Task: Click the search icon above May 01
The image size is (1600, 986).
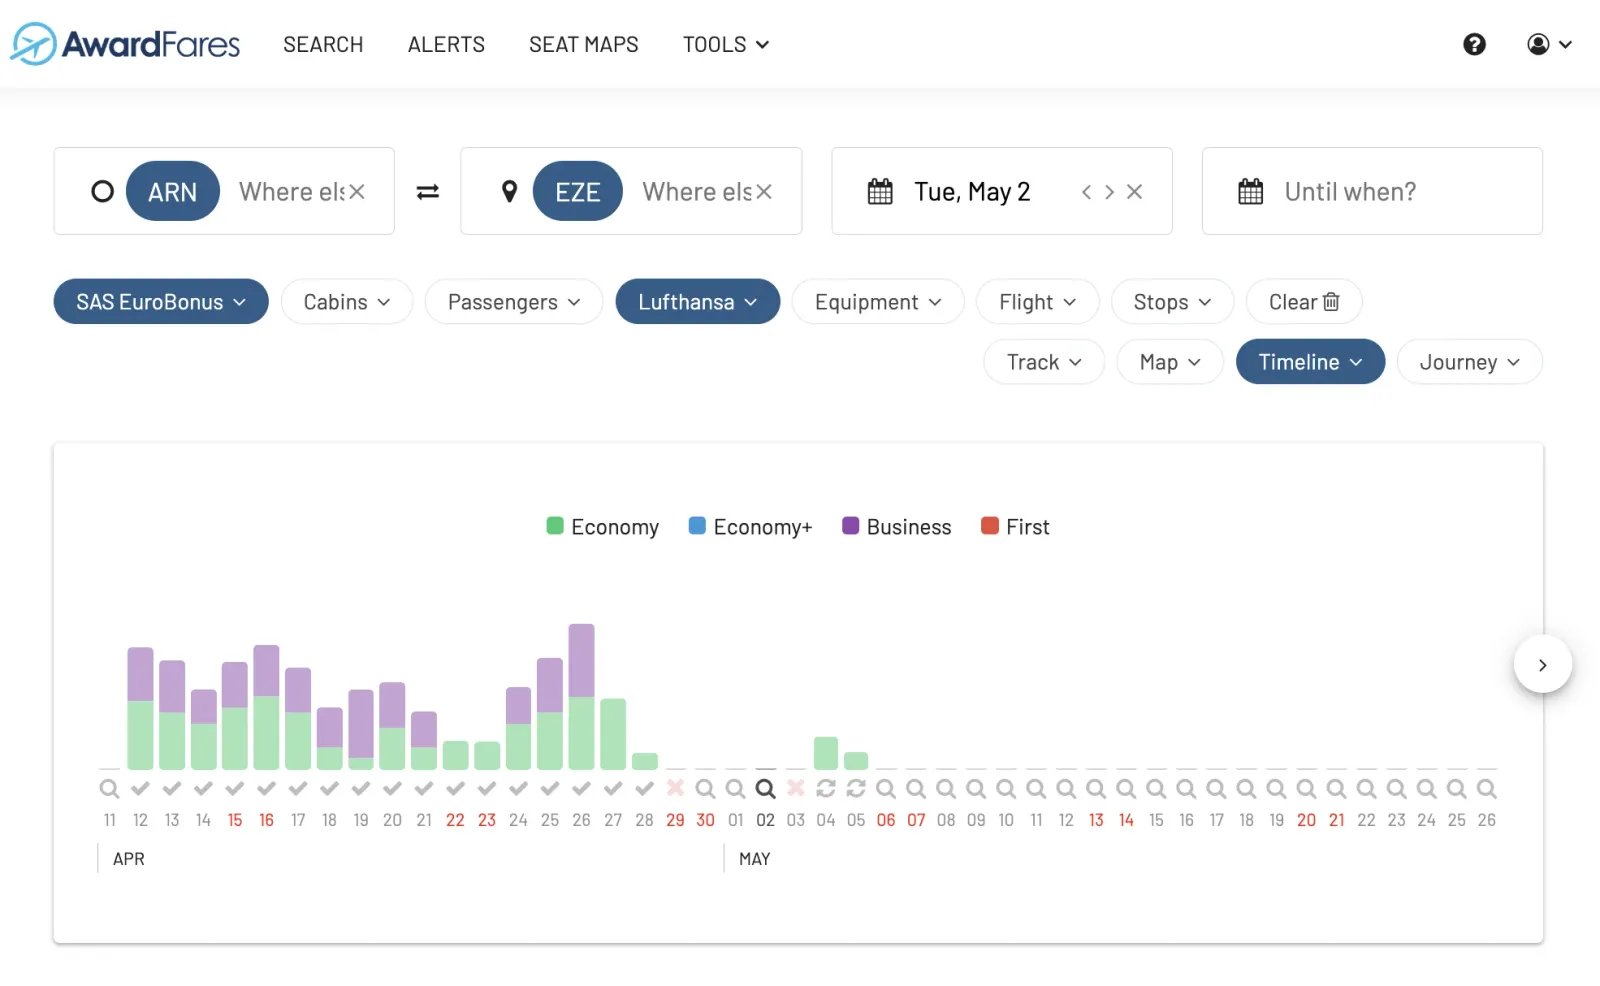Action: [735, 788]
